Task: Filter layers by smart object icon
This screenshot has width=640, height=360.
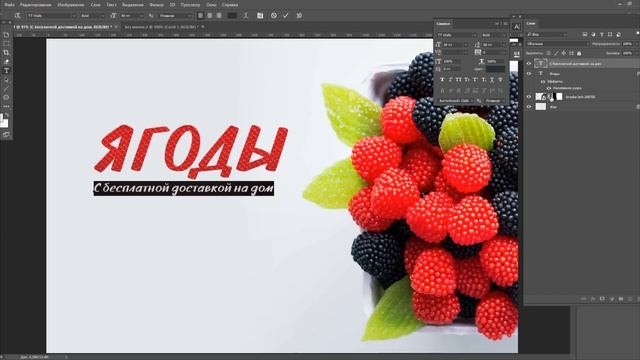Action: 618,34
